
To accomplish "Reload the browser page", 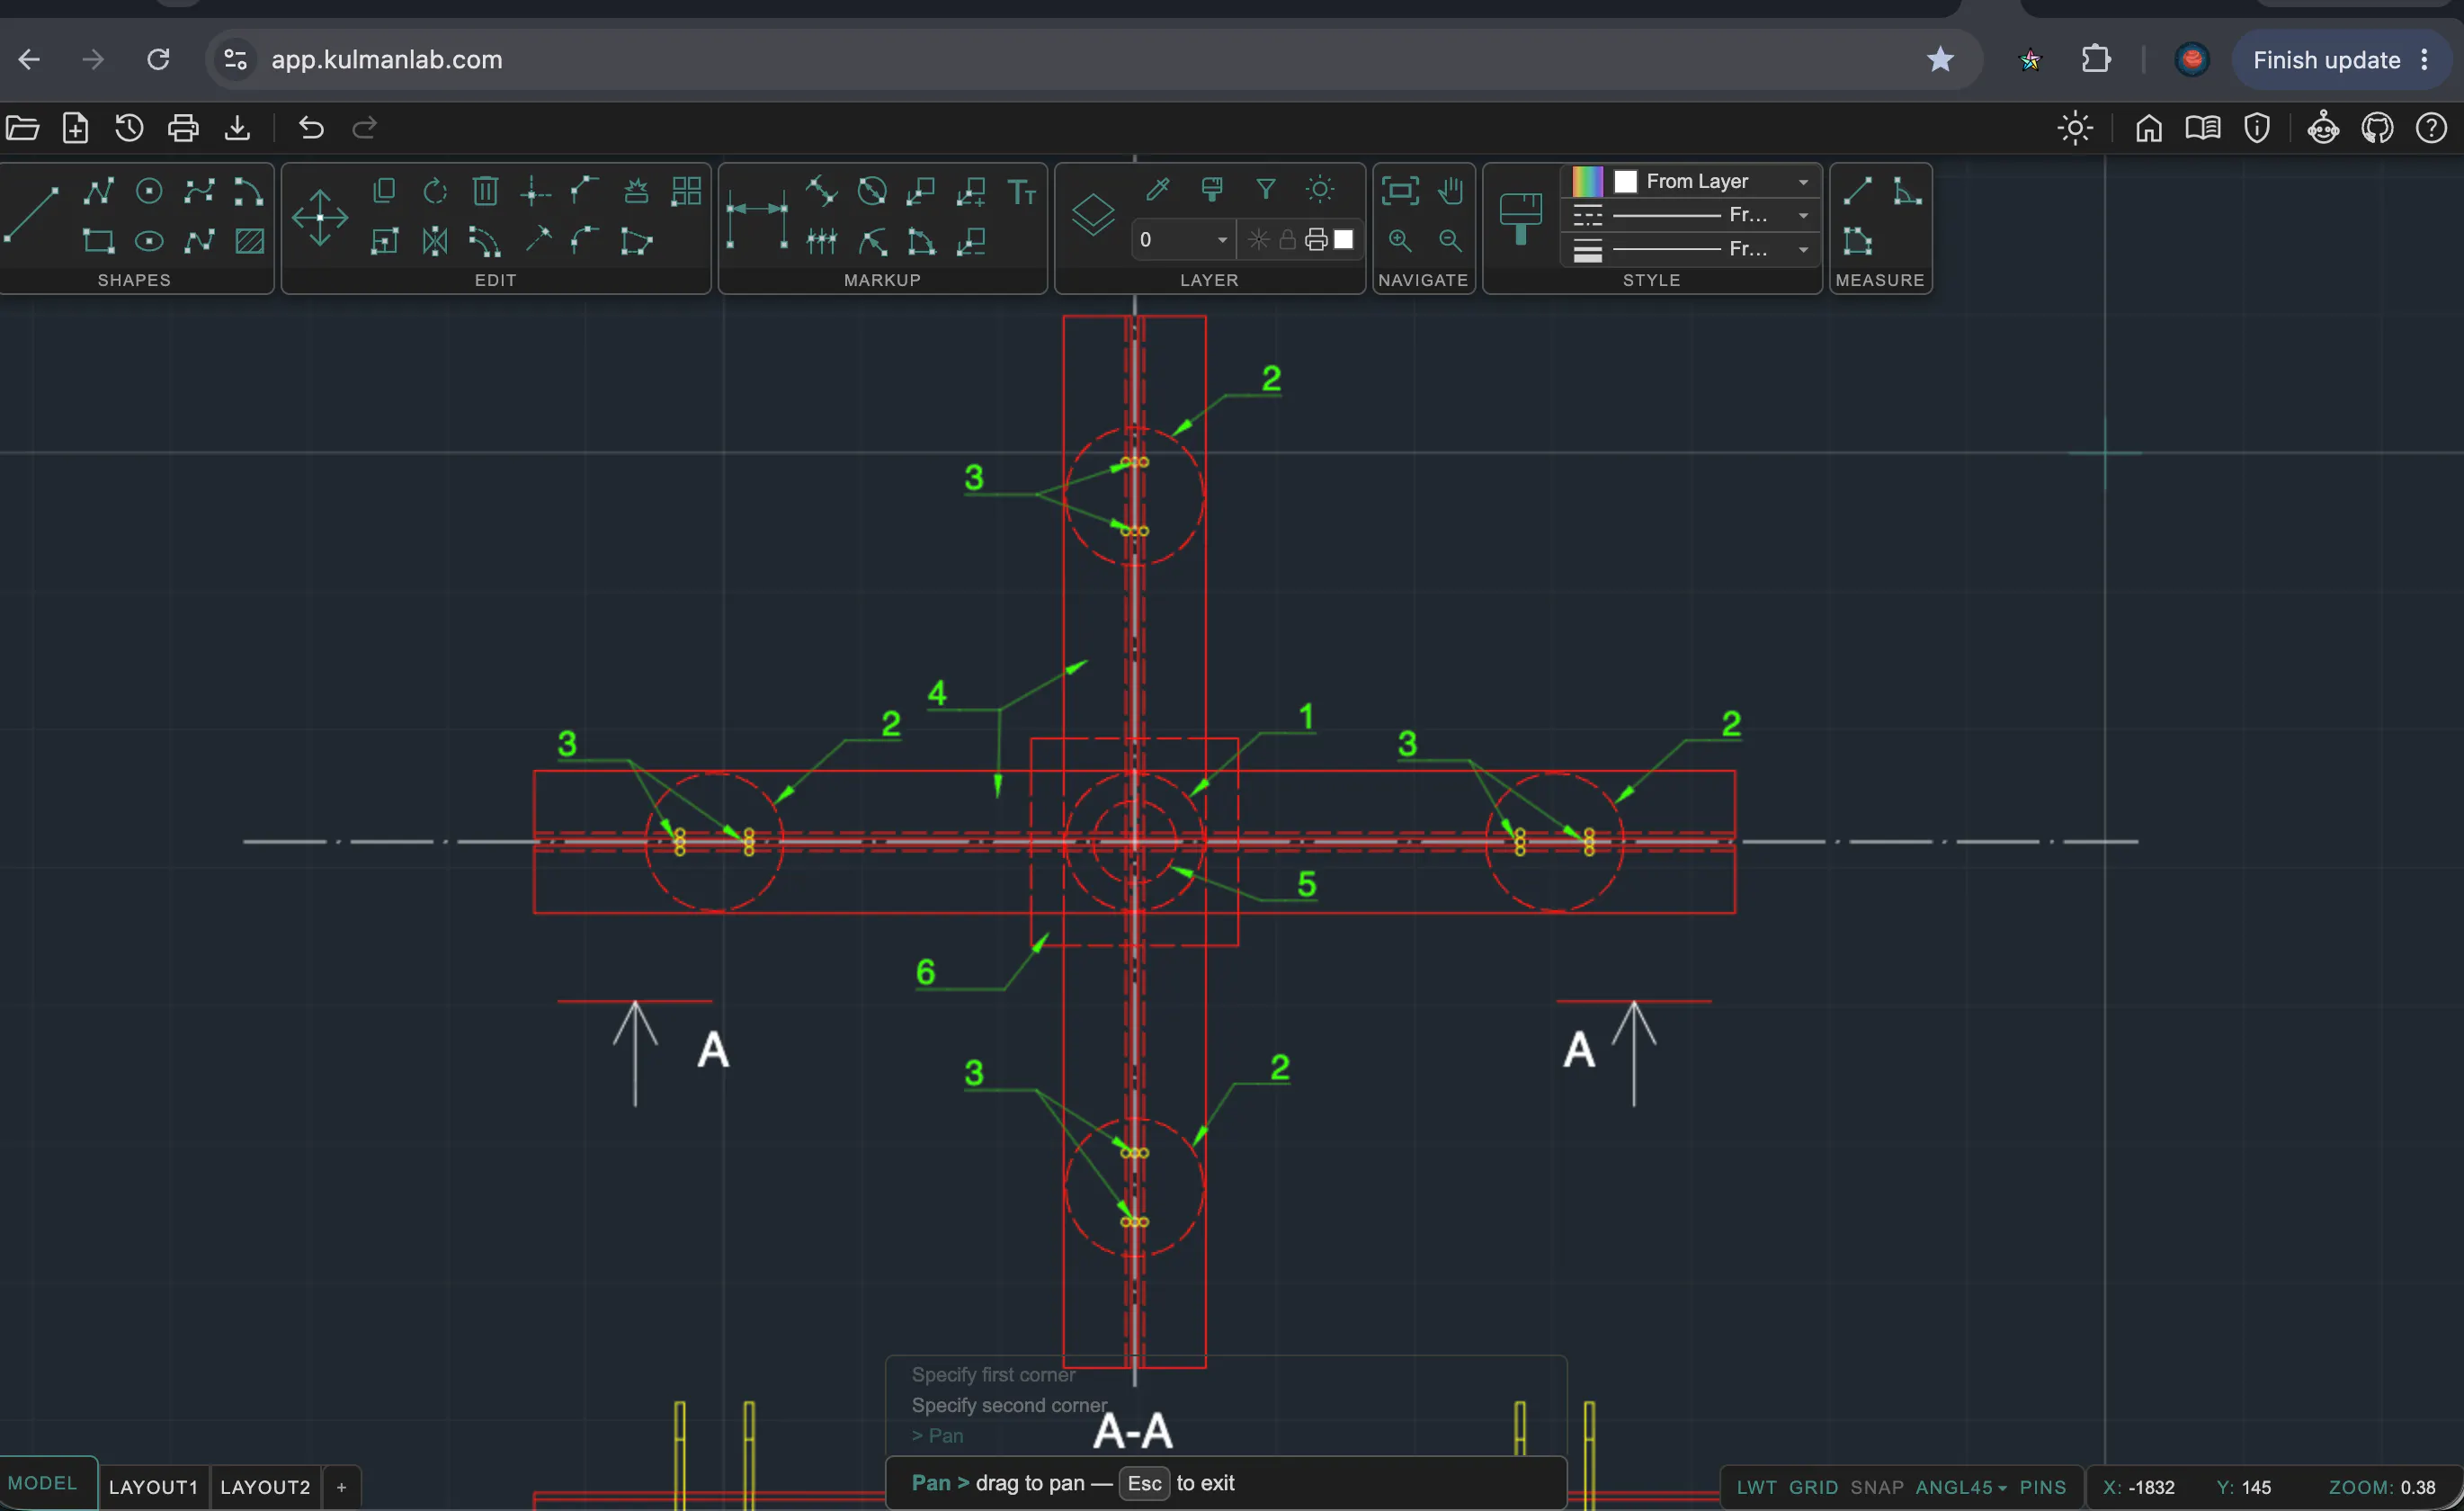I will coord(158,60).
